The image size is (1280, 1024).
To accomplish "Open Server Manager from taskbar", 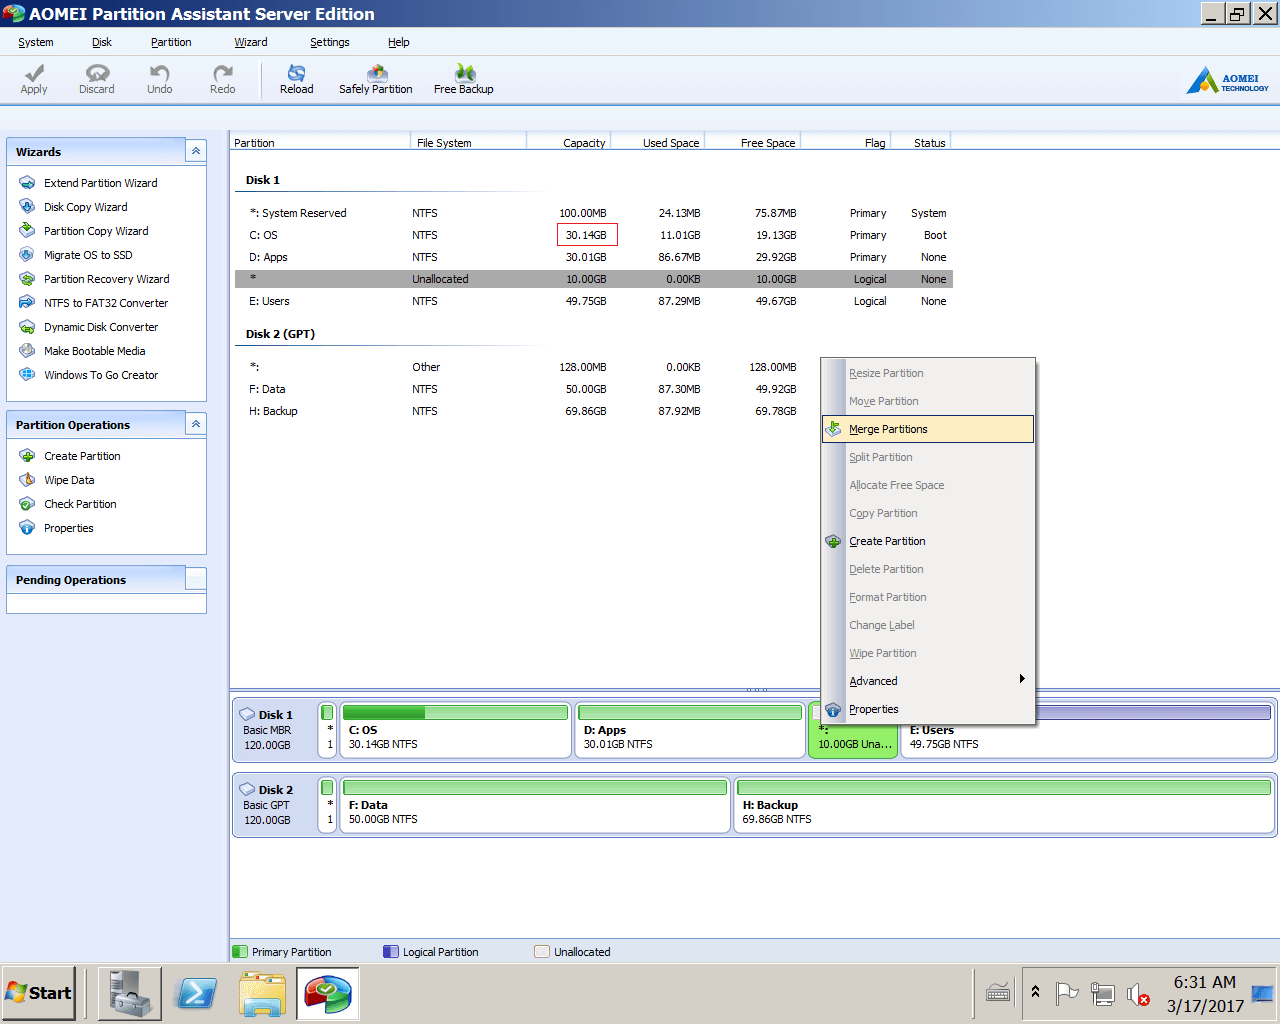I will tap(130, 993).
